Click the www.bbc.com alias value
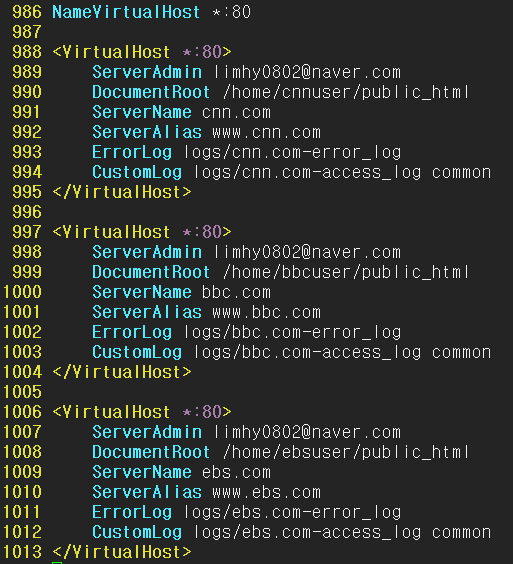Image resolution: width=513 pixels, height=564 pixels. [267, 312]
